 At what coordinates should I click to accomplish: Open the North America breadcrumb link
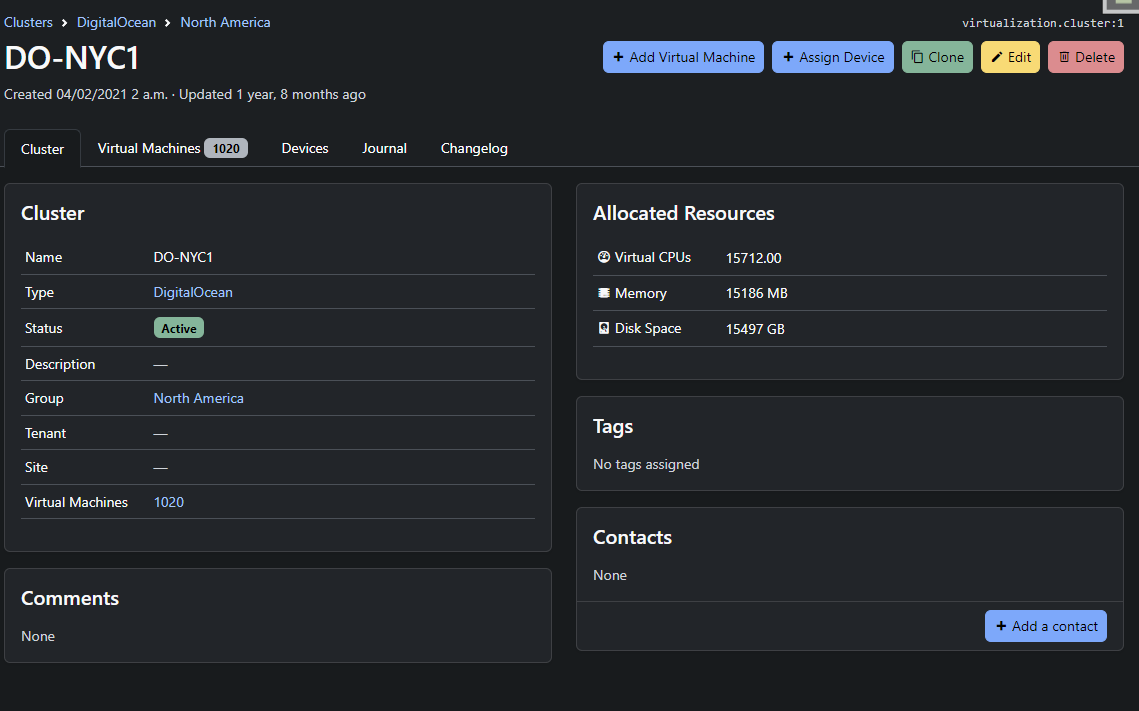[225, 23]
